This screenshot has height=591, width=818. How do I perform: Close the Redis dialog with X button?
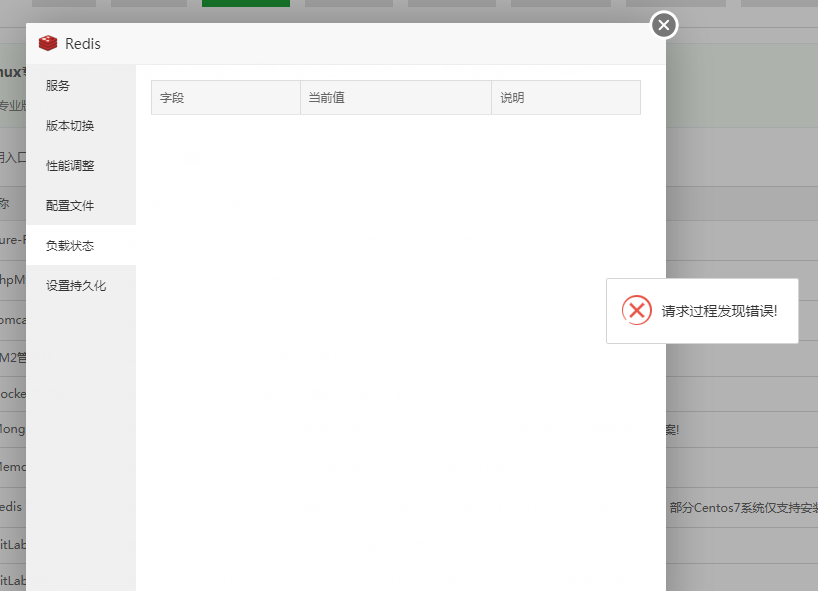664,25
